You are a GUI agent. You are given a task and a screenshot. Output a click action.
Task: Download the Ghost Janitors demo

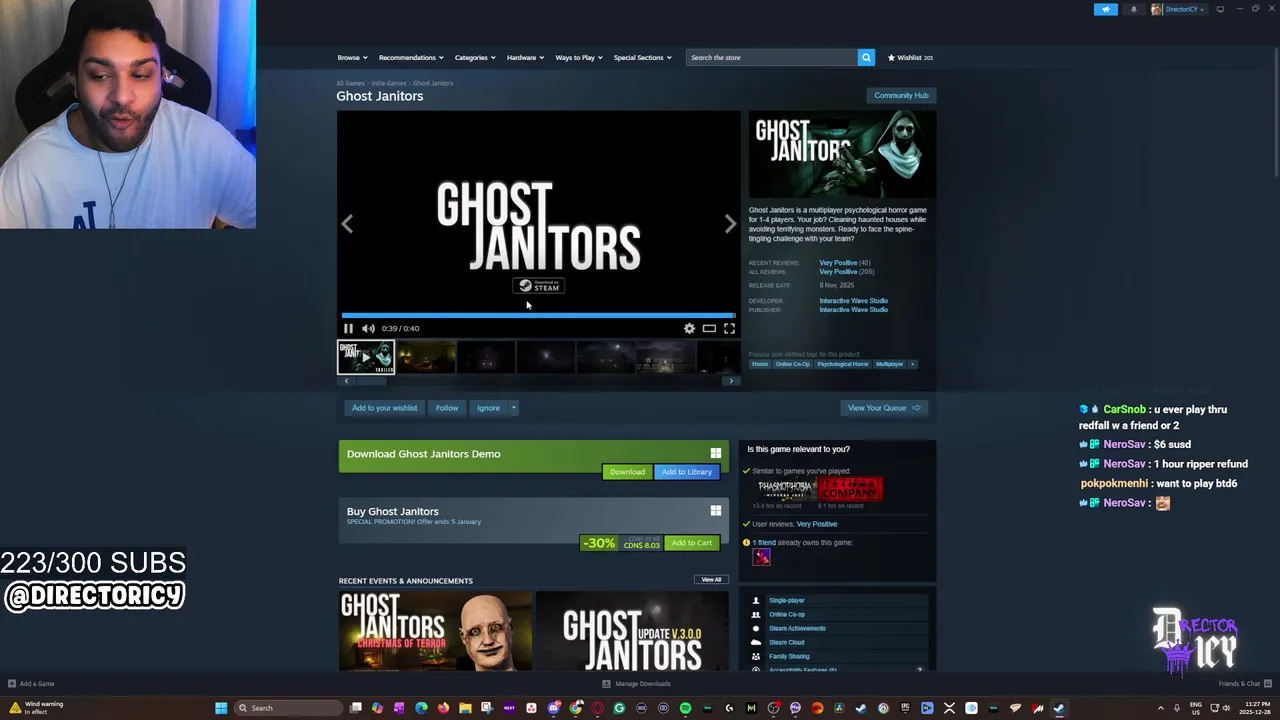[627, 472]
